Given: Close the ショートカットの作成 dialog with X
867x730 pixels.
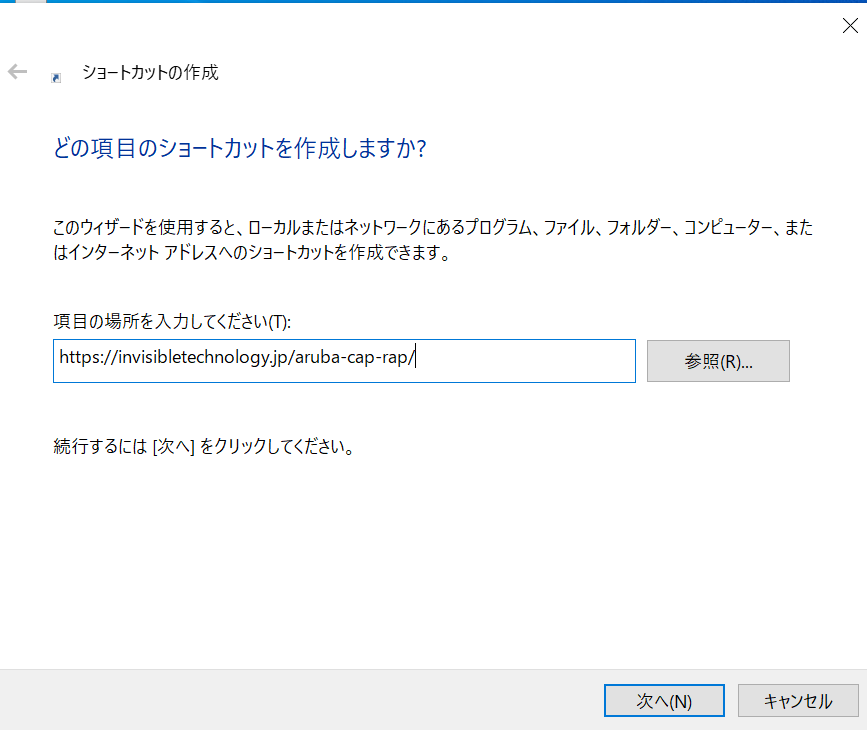Looking at the screenshot, I should 850,25.
